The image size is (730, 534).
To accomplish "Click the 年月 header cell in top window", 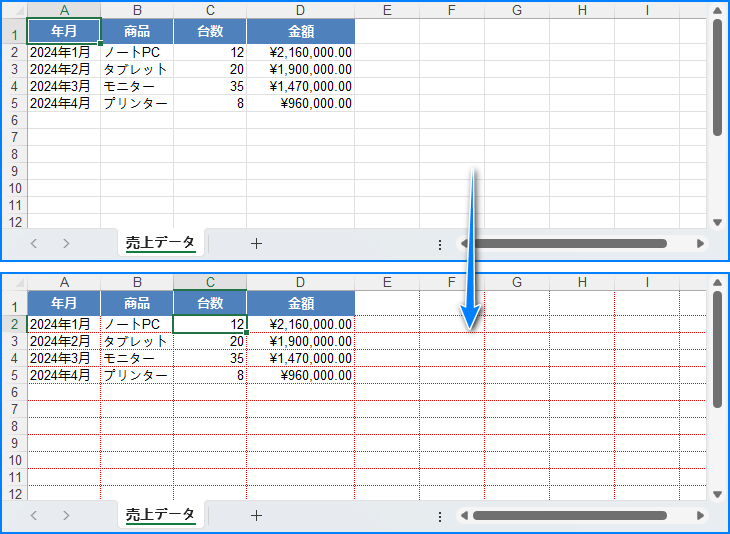I will tap(64, 31).
